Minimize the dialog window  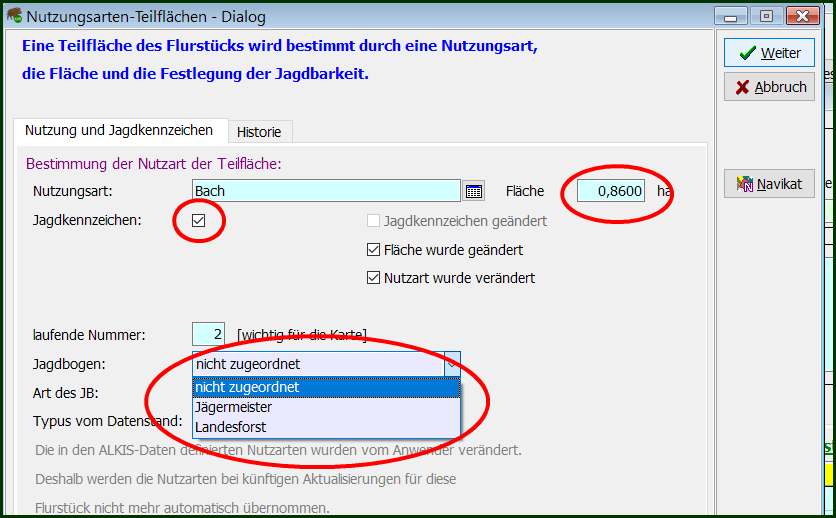pos(732,16)
